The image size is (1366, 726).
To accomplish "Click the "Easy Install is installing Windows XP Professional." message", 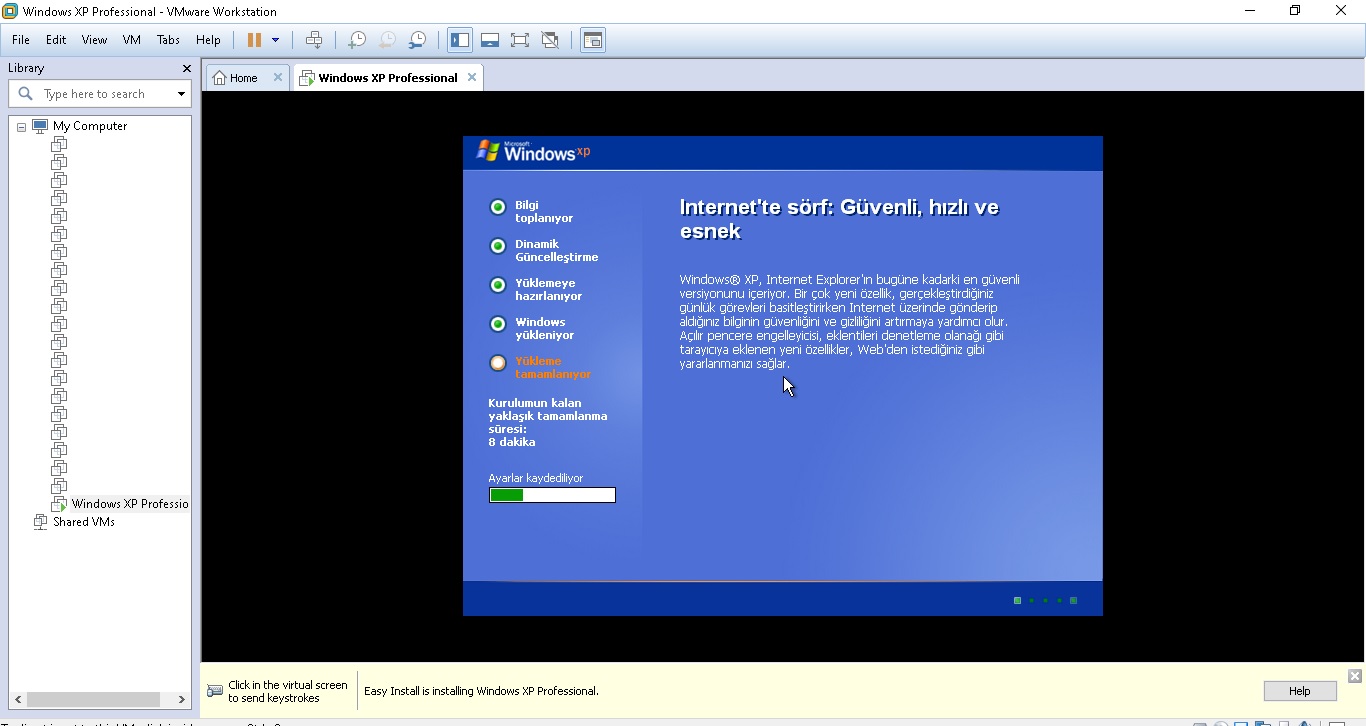I will click(x=481, y=691).
